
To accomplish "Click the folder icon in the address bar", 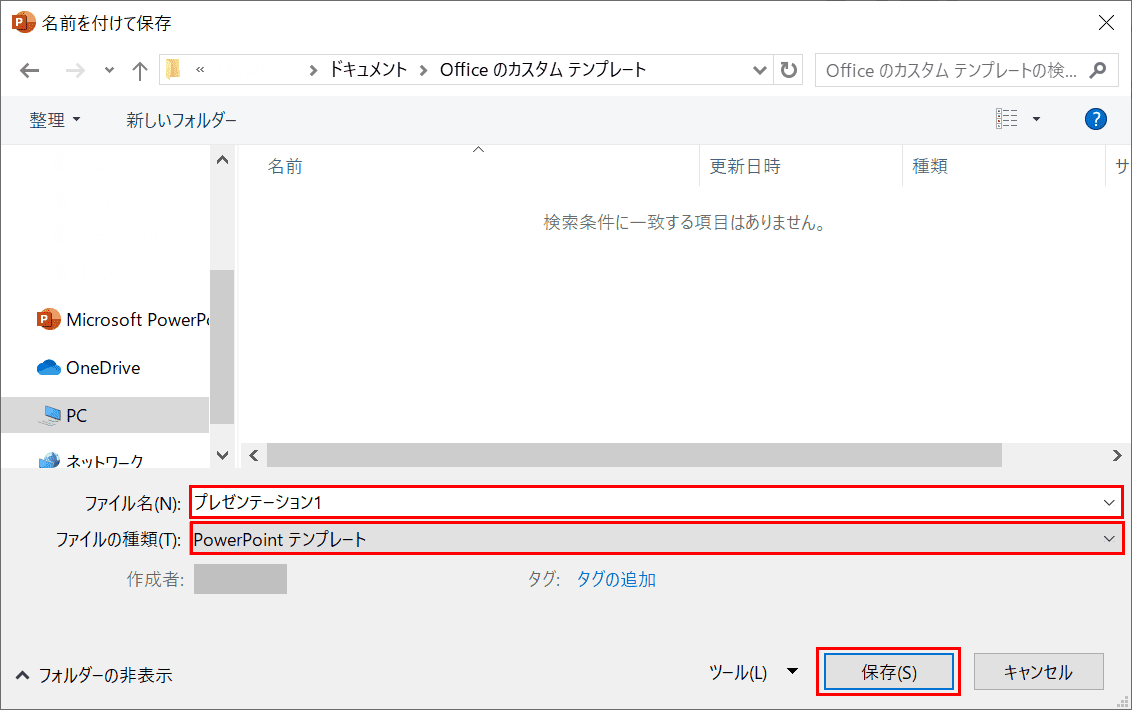I will [x=173, y=69].
